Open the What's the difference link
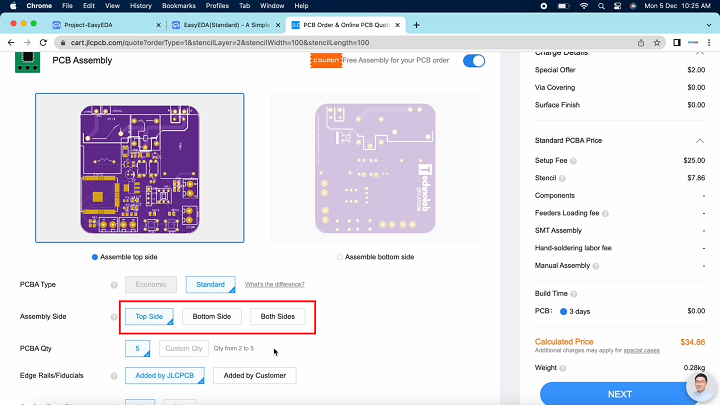This screenshot has width=720, height=405. 275,285
